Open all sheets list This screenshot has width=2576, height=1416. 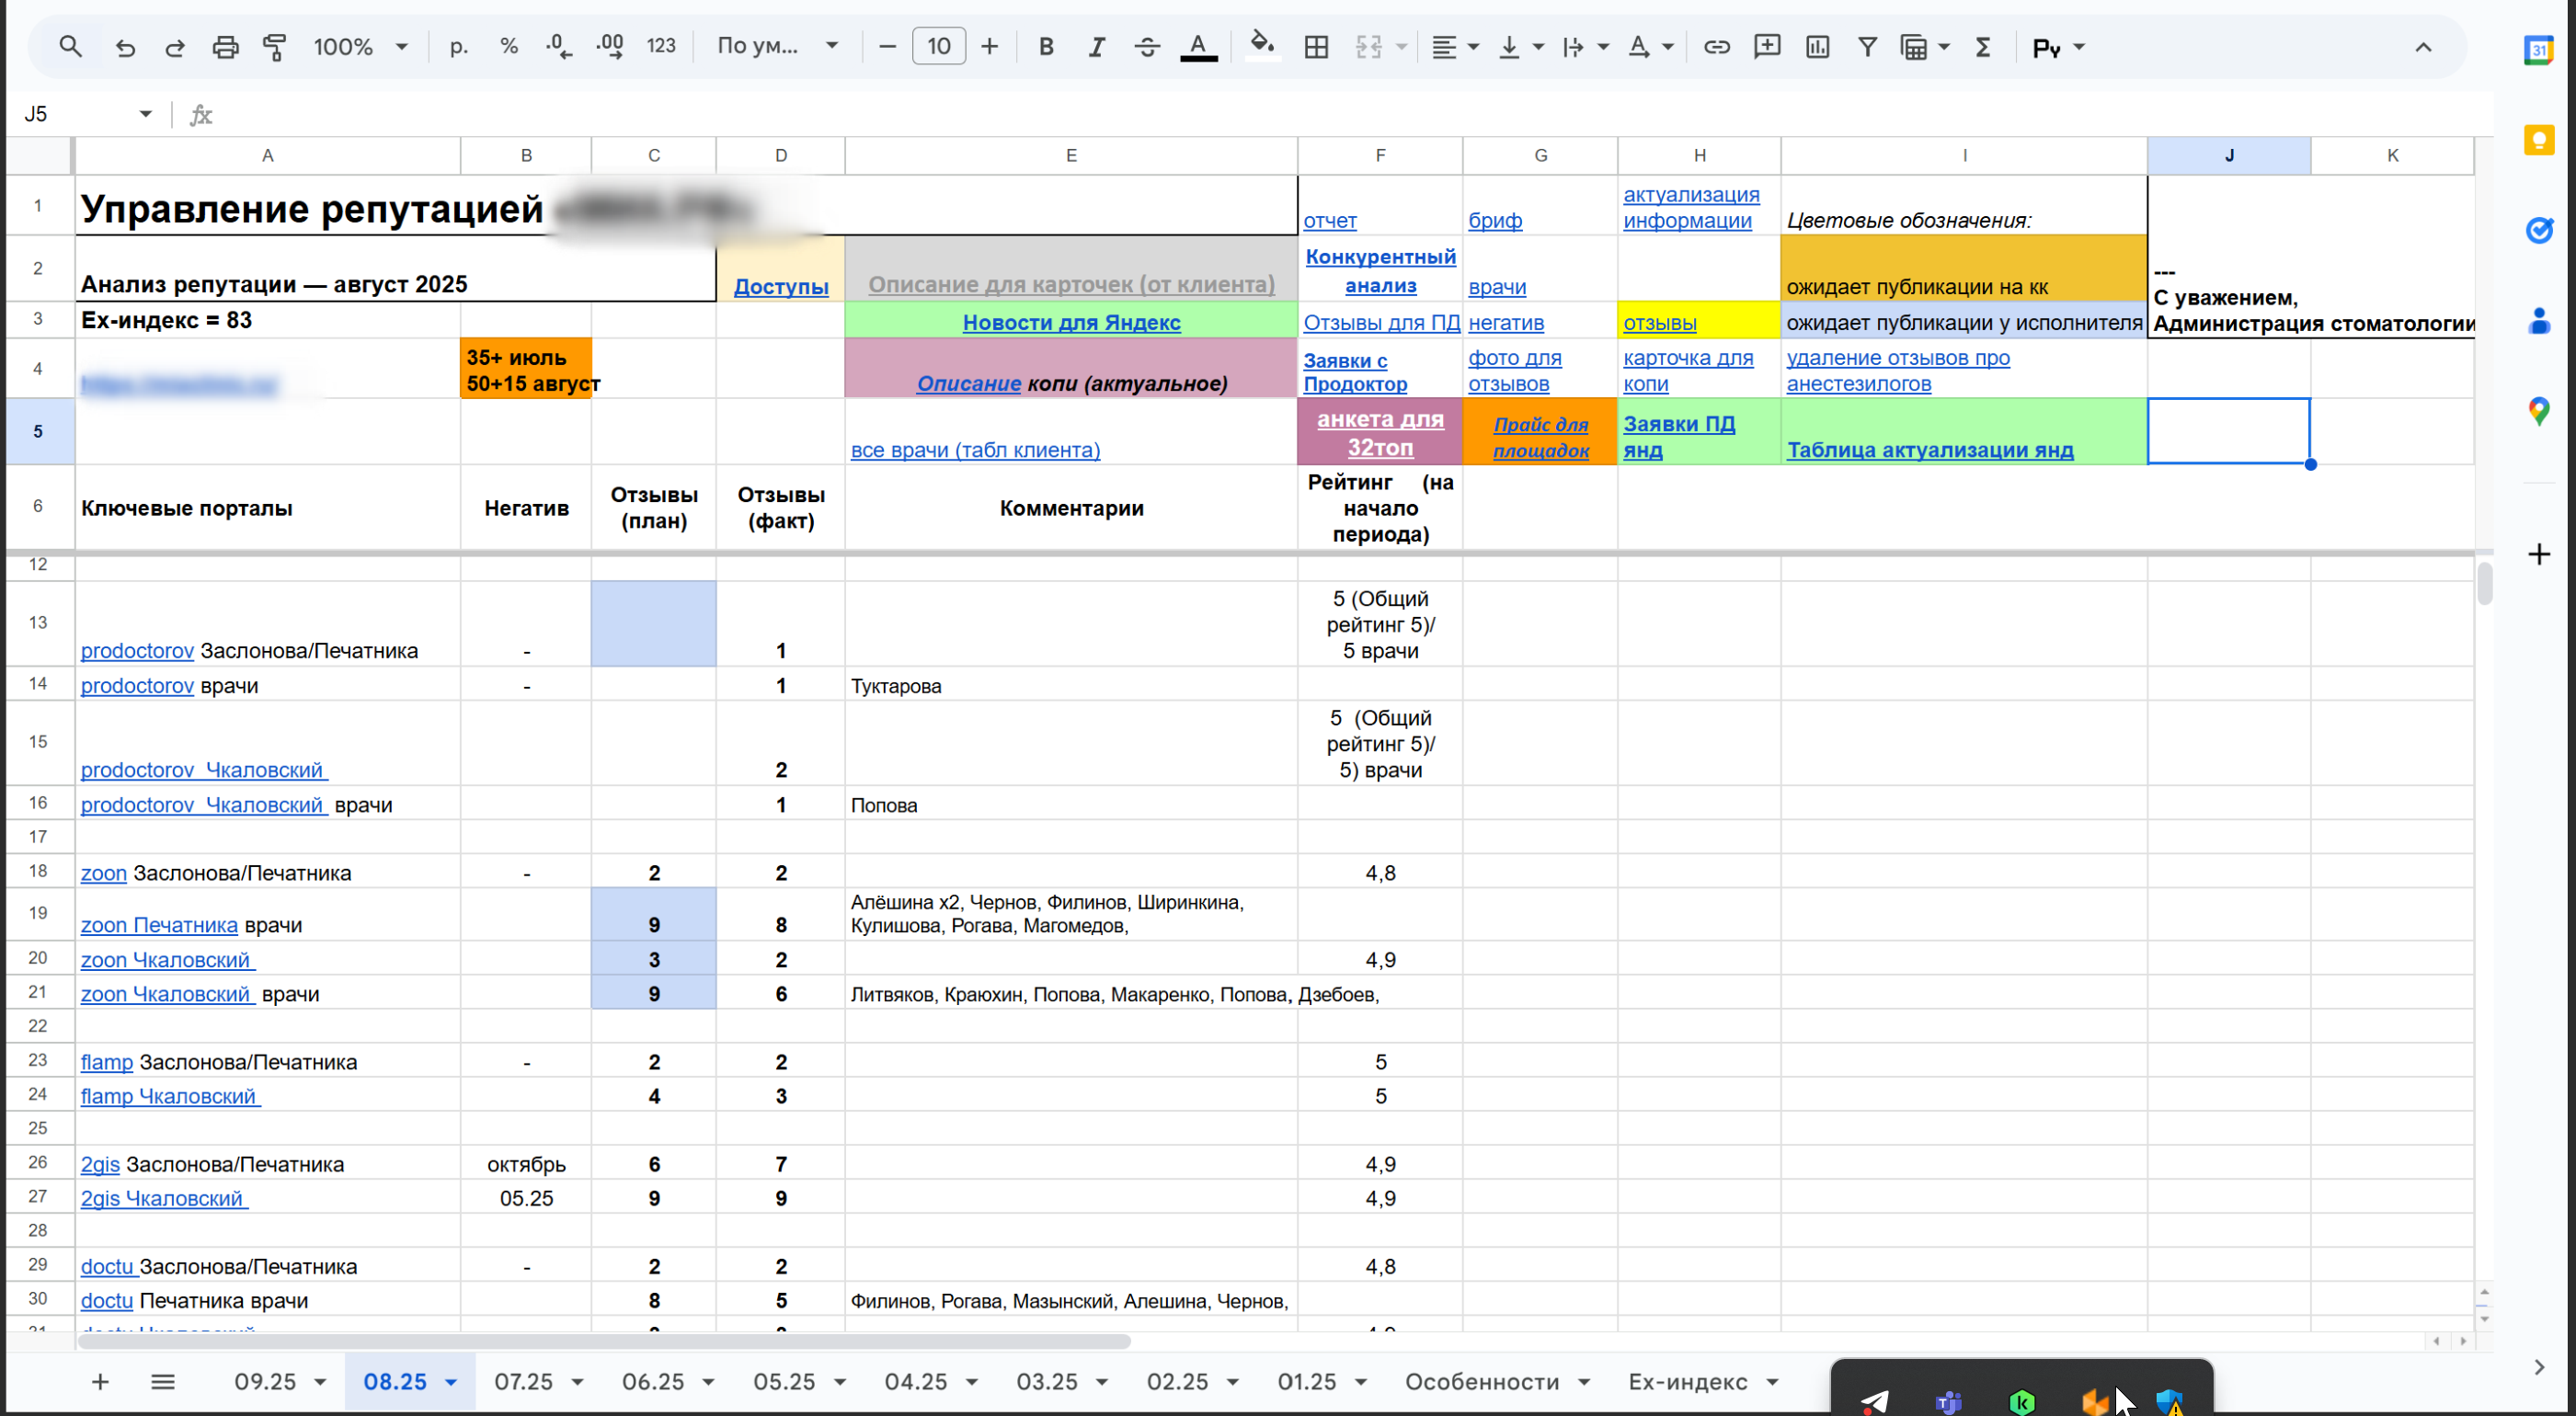coord(163,1381)
